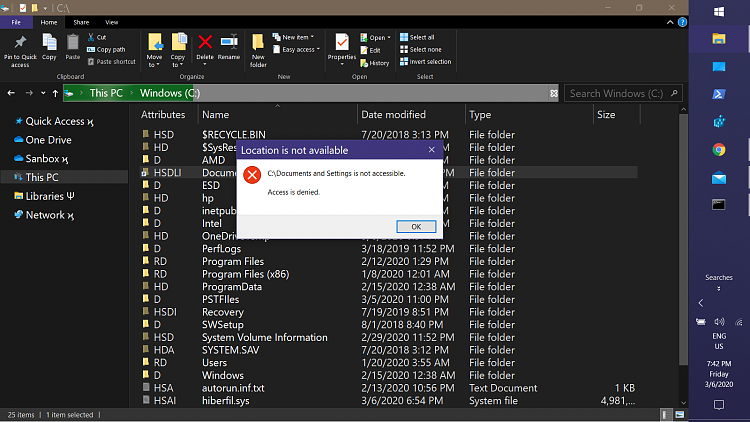Copy path of selected item
Screen dimensions: 750x422
106,49
